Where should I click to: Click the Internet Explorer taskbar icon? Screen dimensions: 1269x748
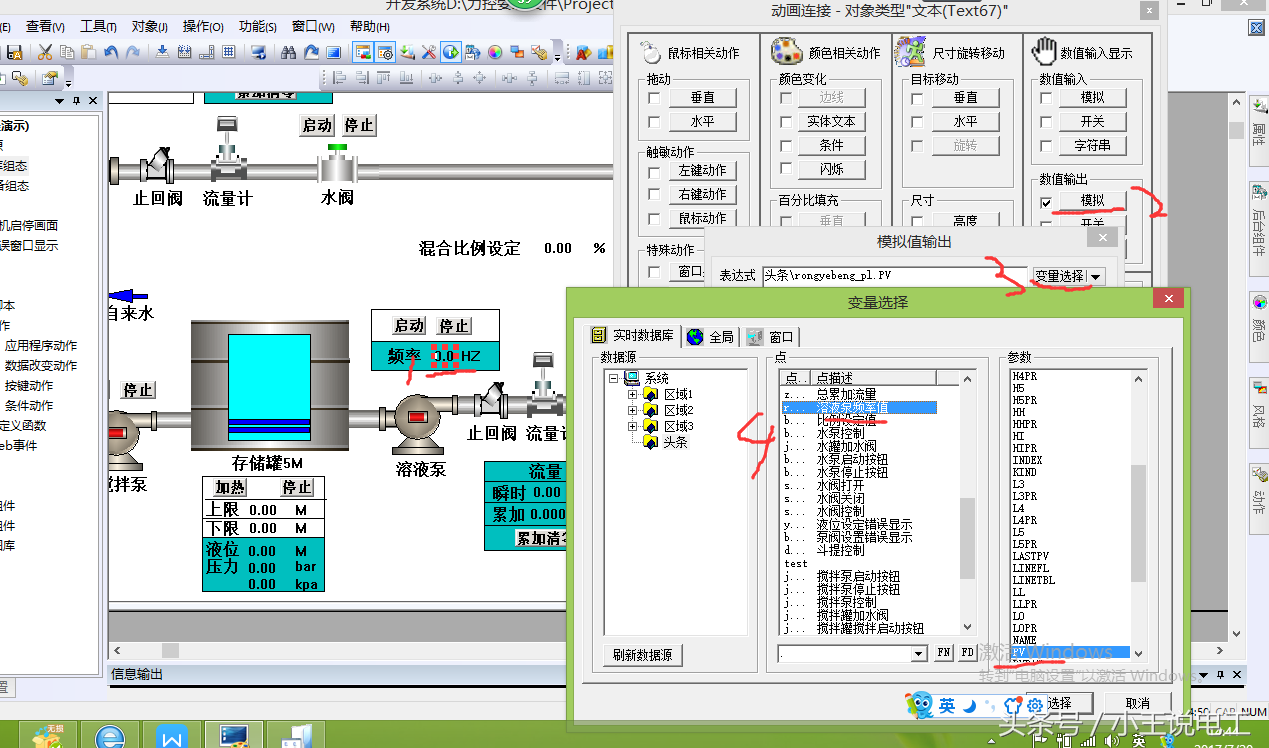[x=112, y=738]
